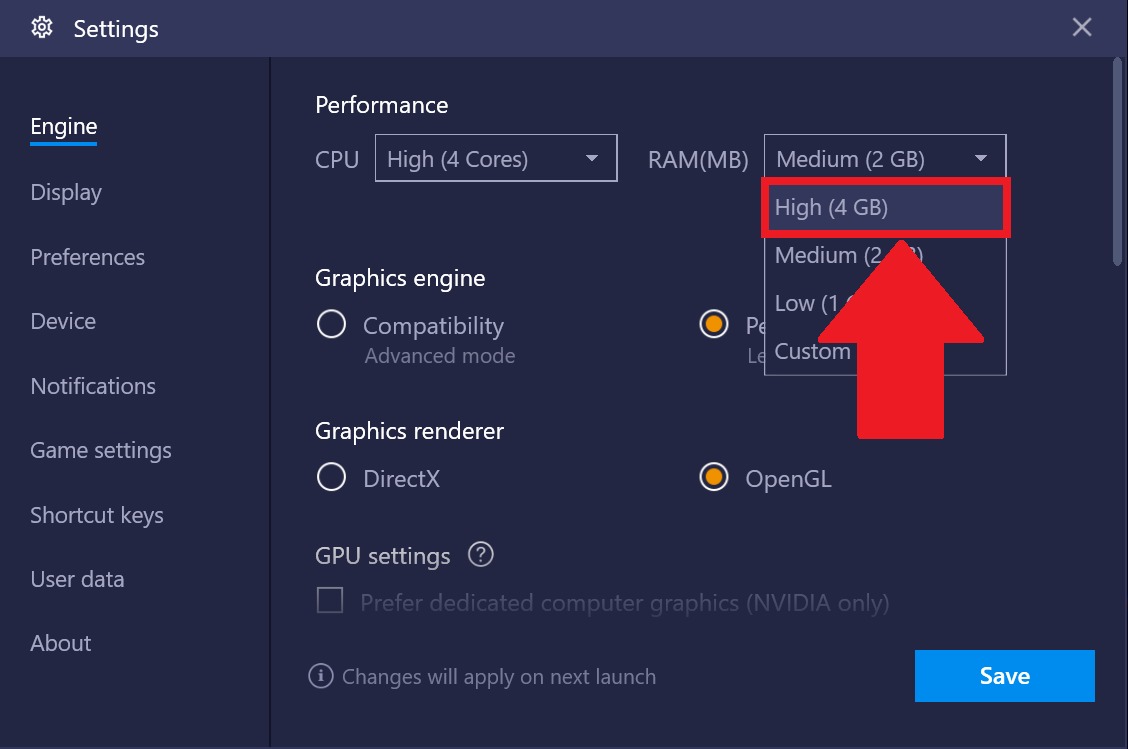
Task: Choose the Custom RAM option
Action: tap(813, 351)
